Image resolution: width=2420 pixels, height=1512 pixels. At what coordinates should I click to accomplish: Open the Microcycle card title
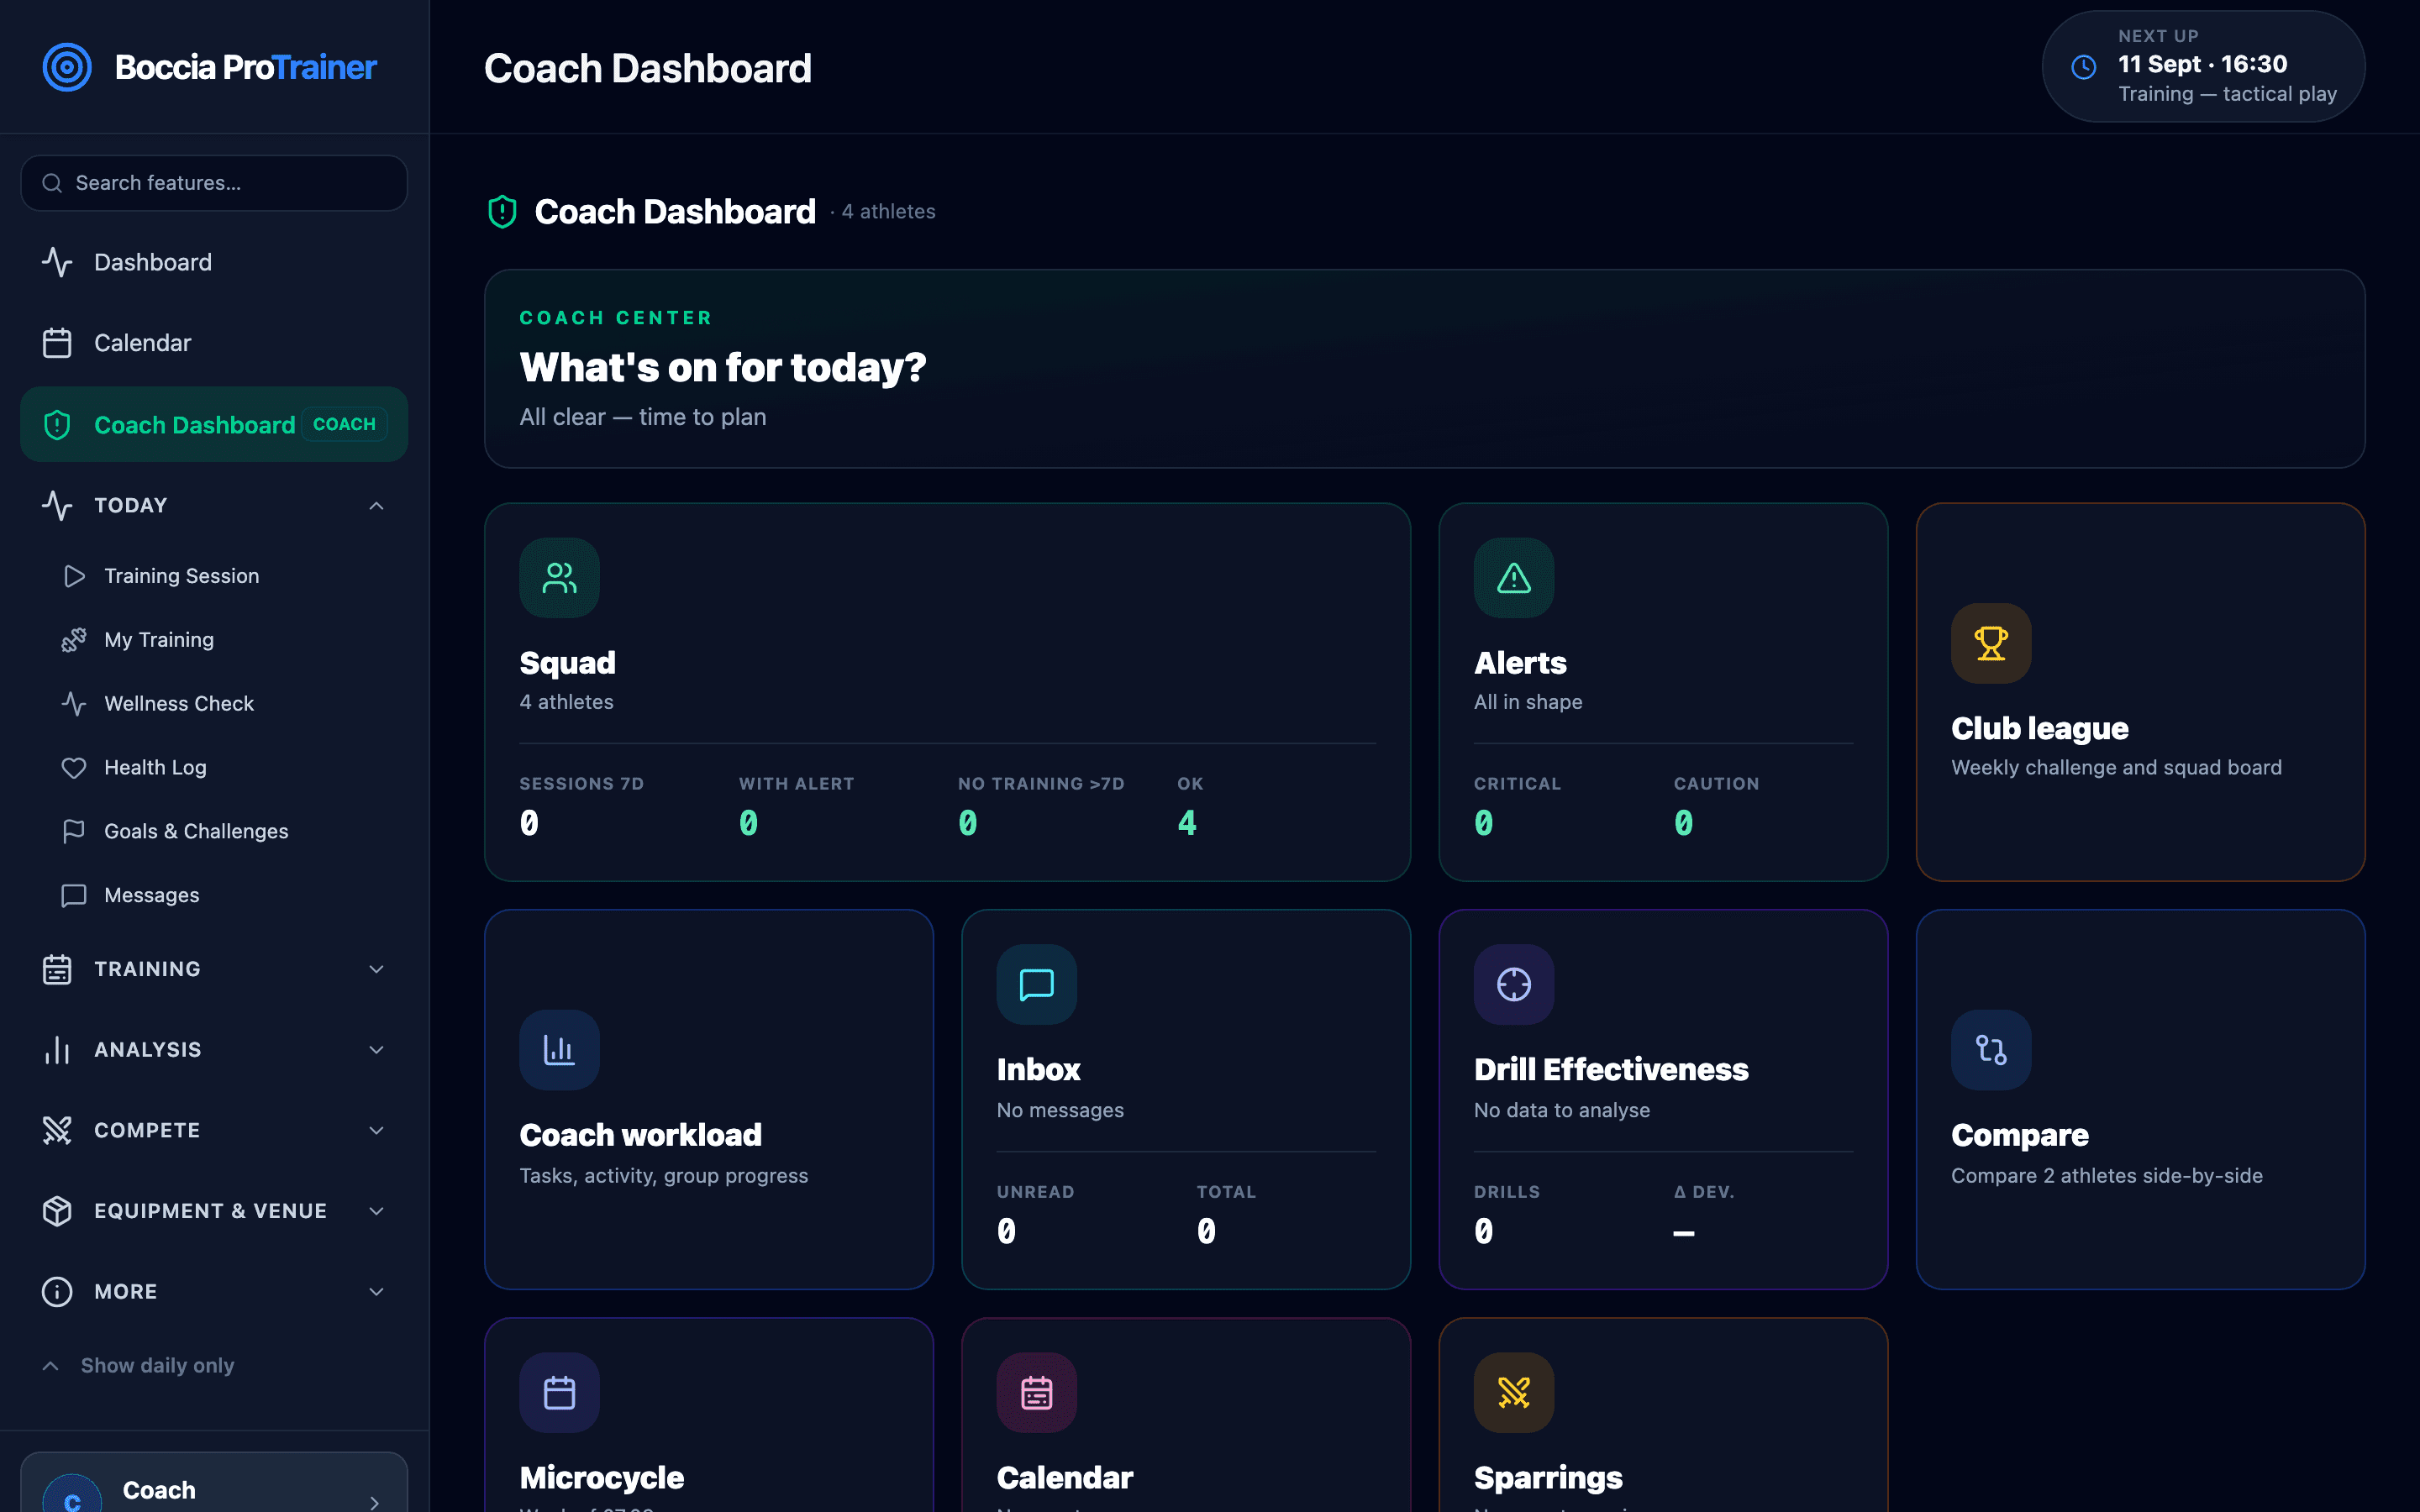pos(602,1478)
